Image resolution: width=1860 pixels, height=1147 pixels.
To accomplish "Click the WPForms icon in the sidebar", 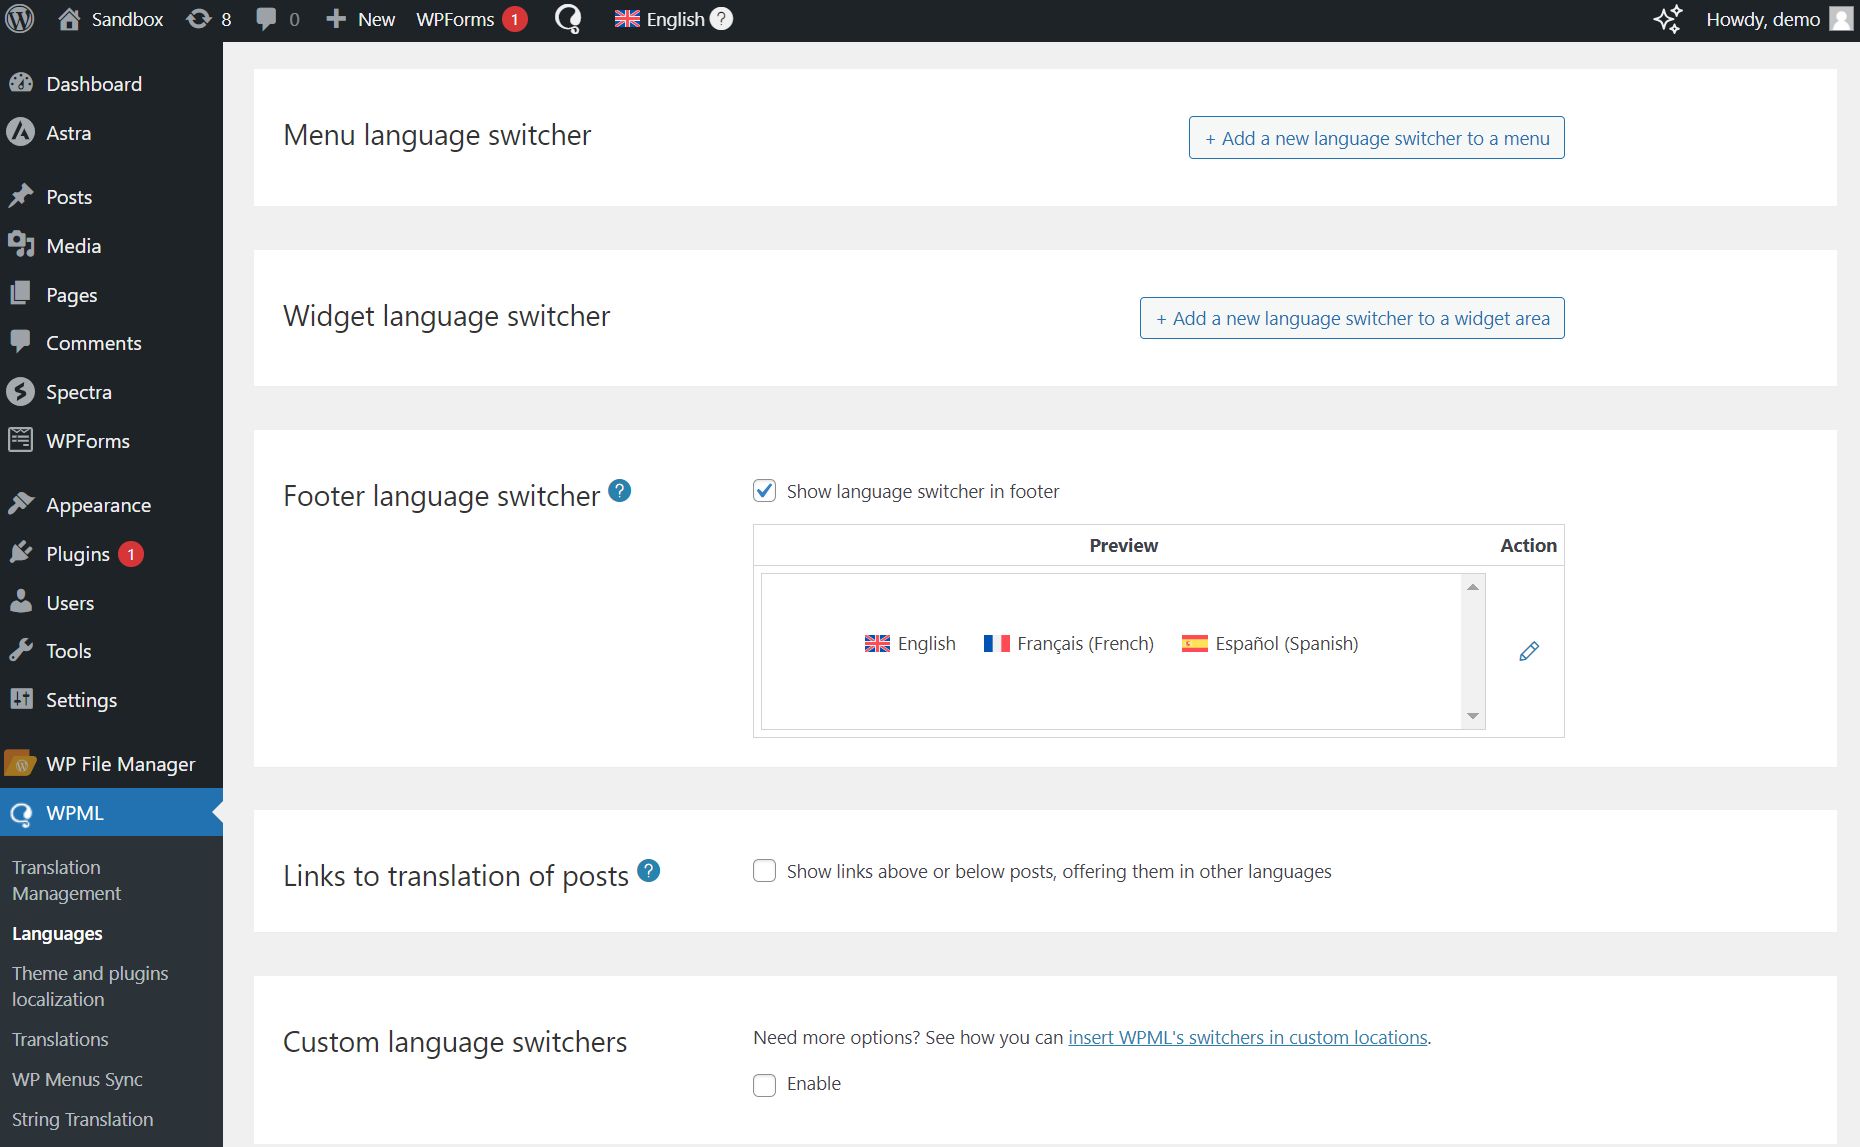I will tap(21, 440).
